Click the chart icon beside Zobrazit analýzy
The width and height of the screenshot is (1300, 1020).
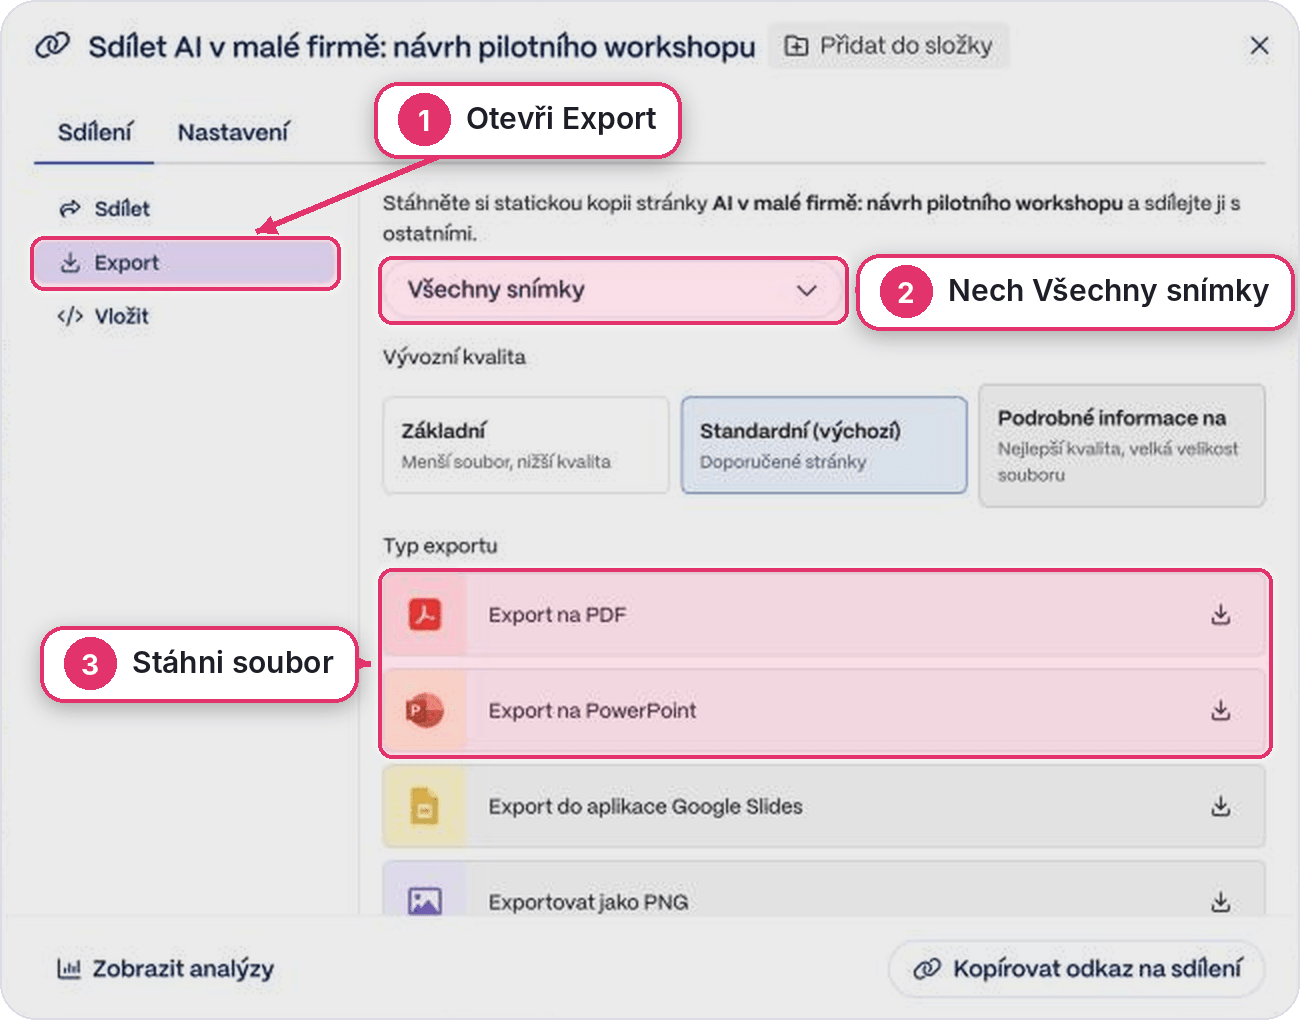68,968
